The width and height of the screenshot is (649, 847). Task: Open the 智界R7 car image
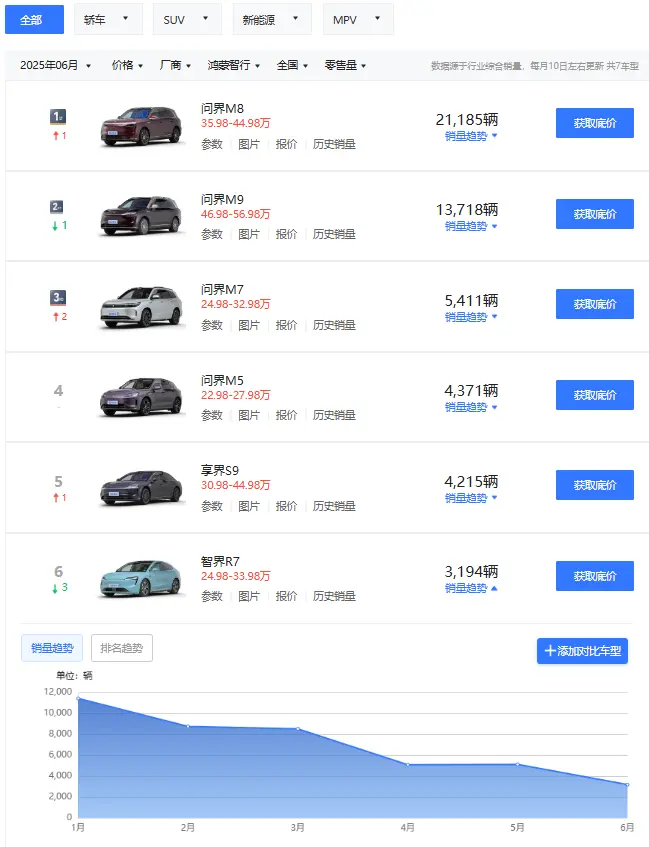click(x=141, y=578)
